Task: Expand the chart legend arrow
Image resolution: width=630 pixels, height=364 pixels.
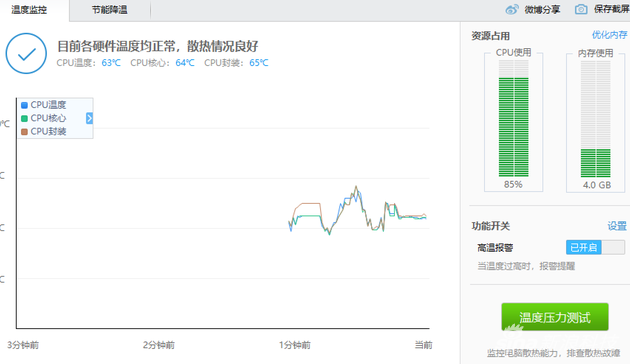Action: click(x=89, y=118)
